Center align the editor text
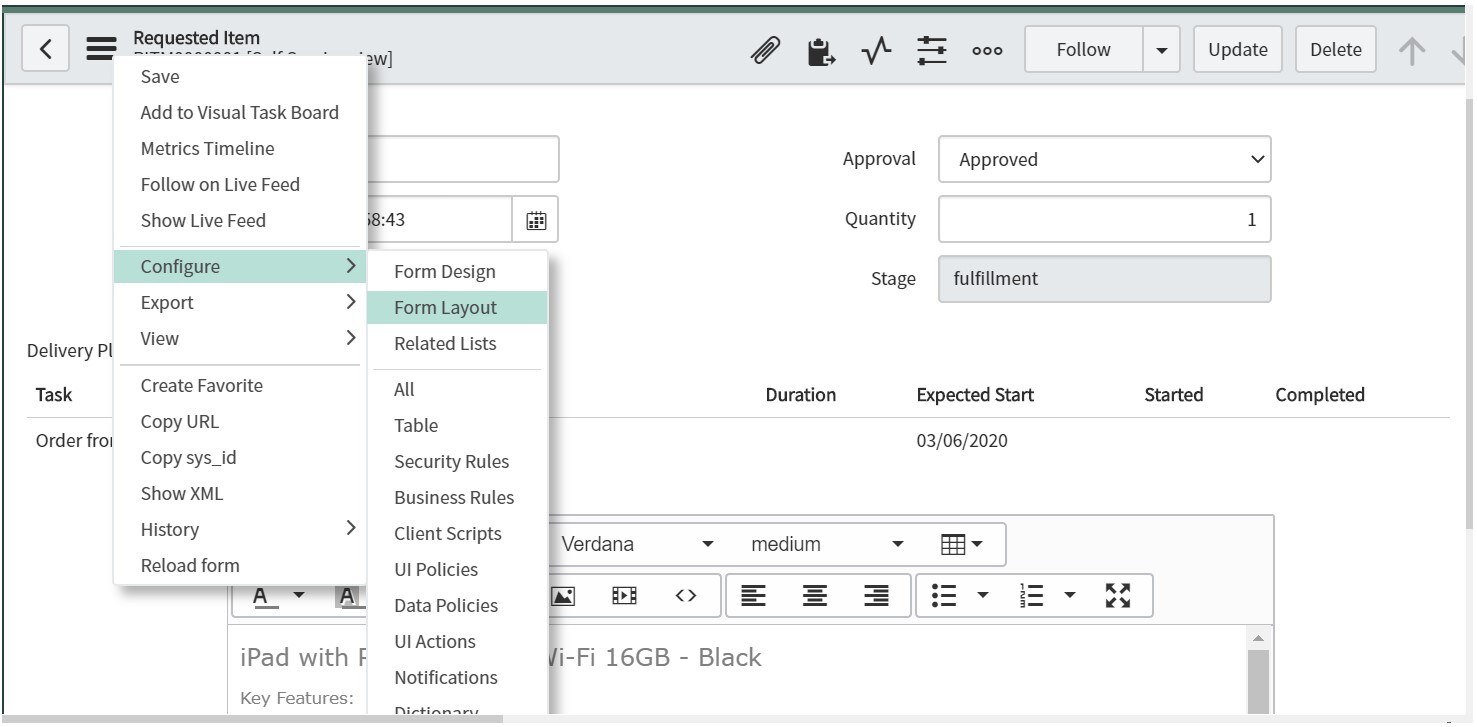This screenshot has width=1477, height=727. click(x=815, y=596)
